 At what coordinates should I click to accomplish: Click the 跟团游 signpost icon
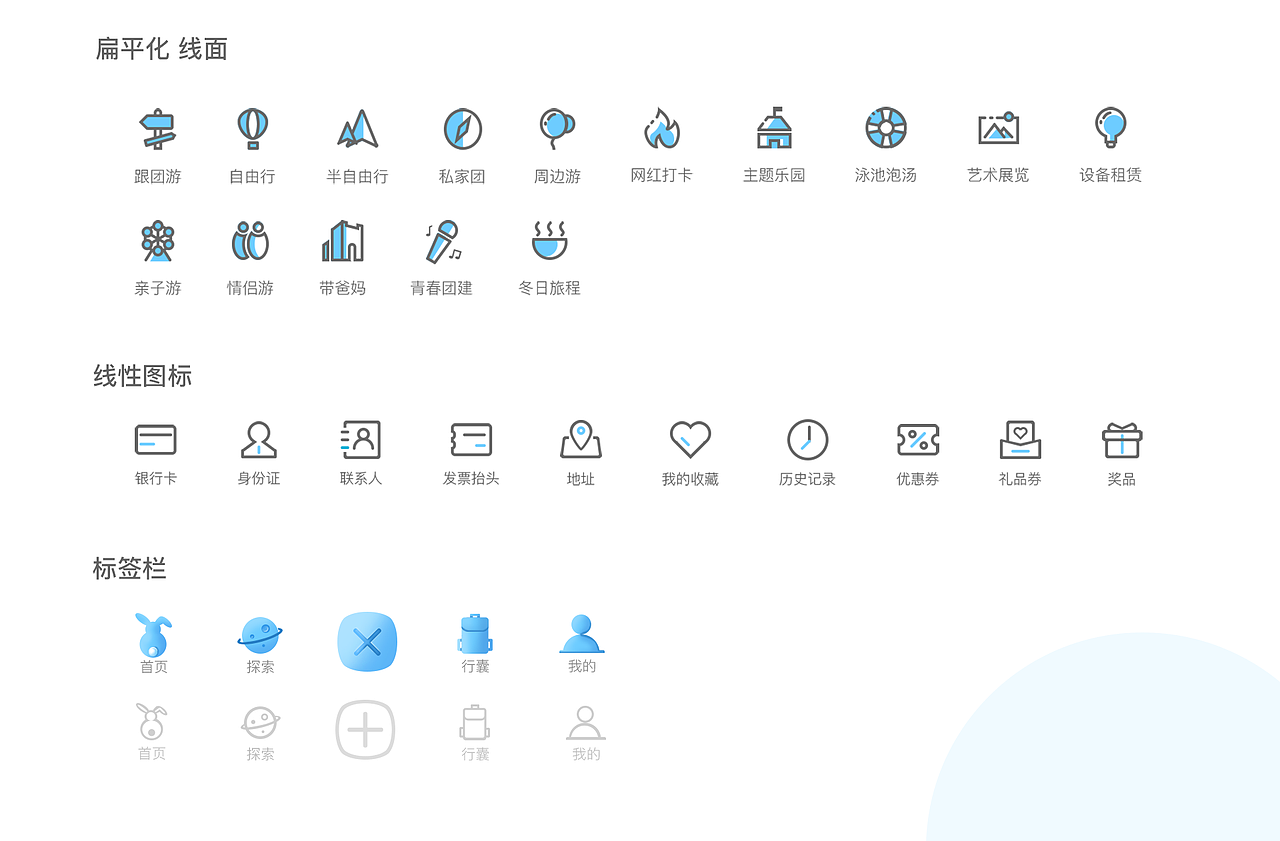click(157, 129)
